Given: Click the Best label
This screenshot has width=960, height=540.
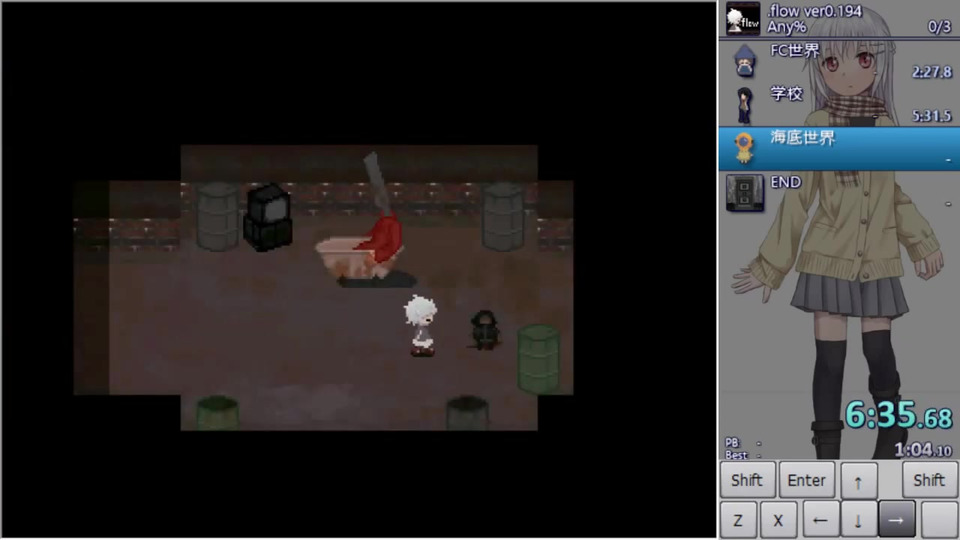Looking at the screenshot, I should click(x=736, y=455).
